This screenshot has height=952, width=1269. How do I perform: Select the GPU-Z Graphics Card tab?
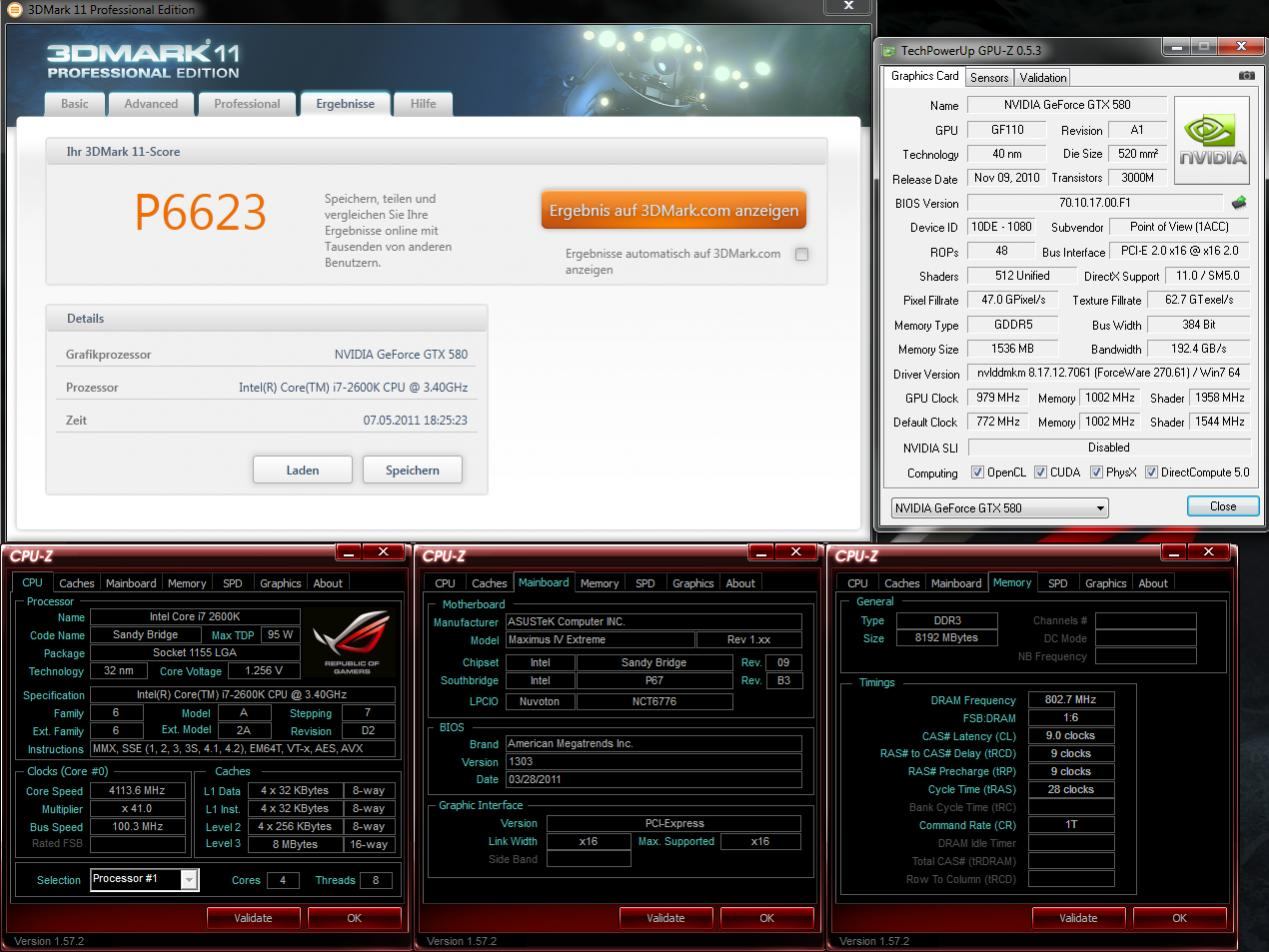[x=925, y=76]
